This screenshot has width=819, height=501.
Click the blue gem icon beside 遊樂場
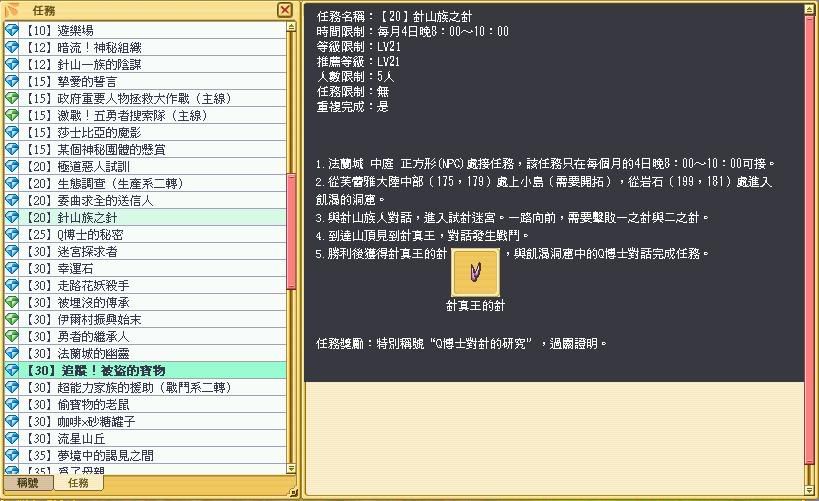(x=12, y=31)
